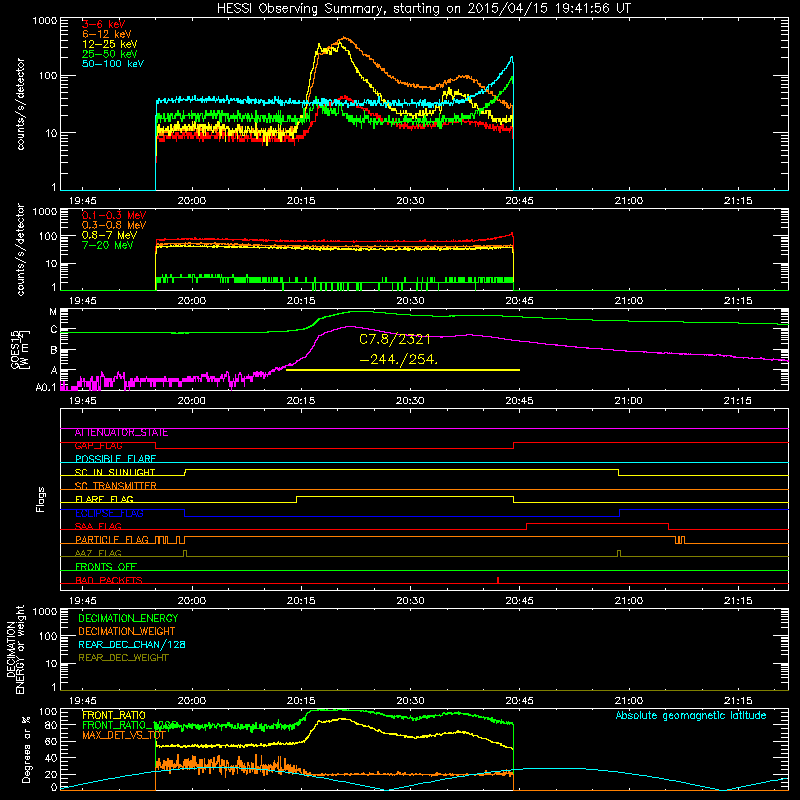Click the yellow flare duration bar in the GOES panel
This screenshot has height=800, width=800.
coord(403,369)
